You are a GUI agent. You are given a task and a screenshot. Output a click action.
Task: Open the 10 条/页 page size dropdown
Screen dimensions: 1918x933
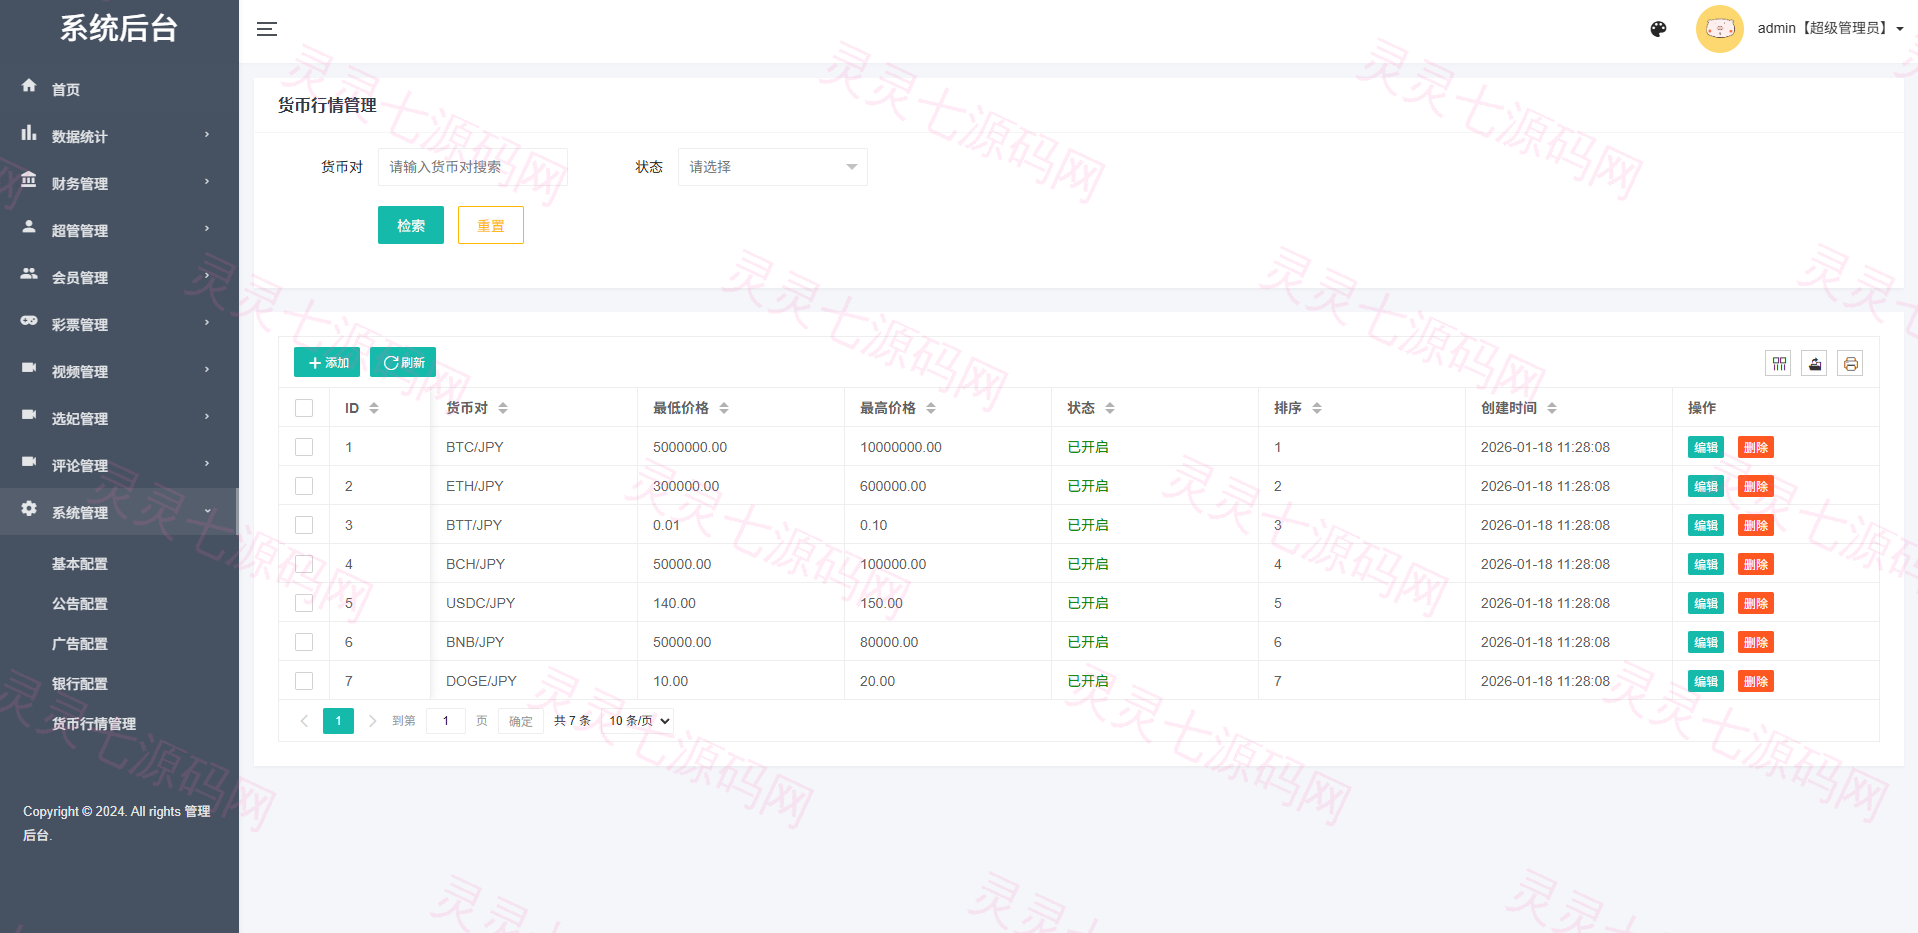tap(639, 721)
